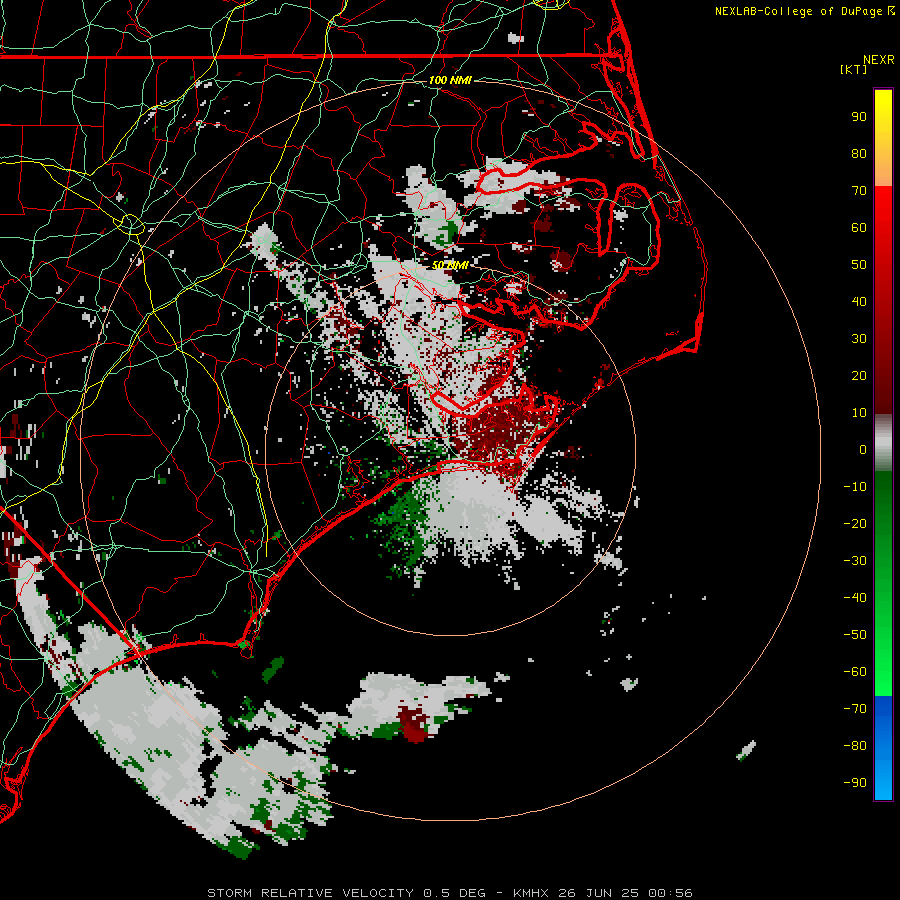900x900 pixels.
Task: Click the -80 value on velocity scale
Action: coord(855,746)
